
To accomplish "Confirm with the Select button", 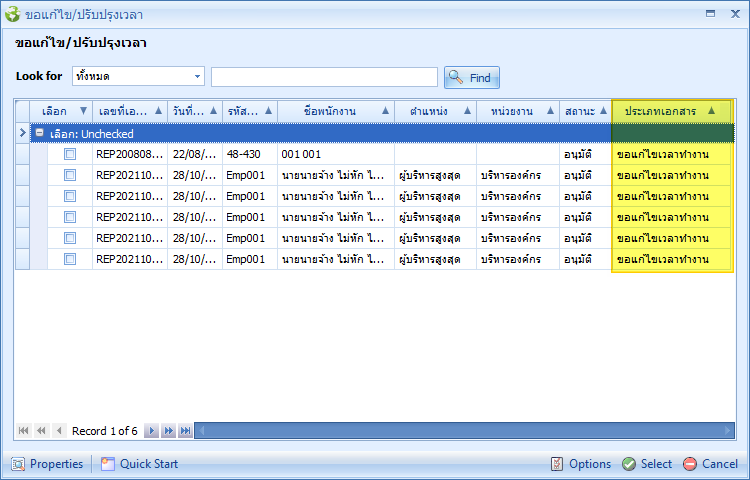I will [x=647, y=464].
